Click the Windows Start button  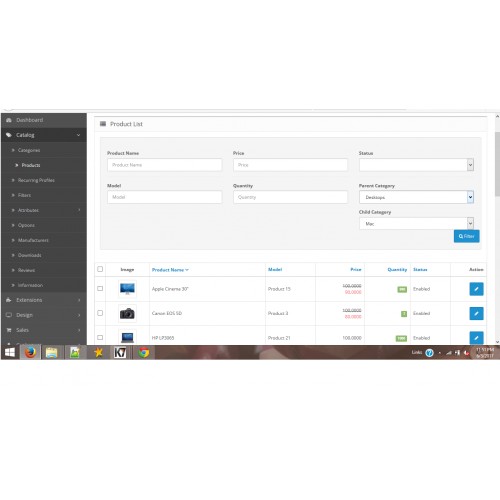(10, 352)
